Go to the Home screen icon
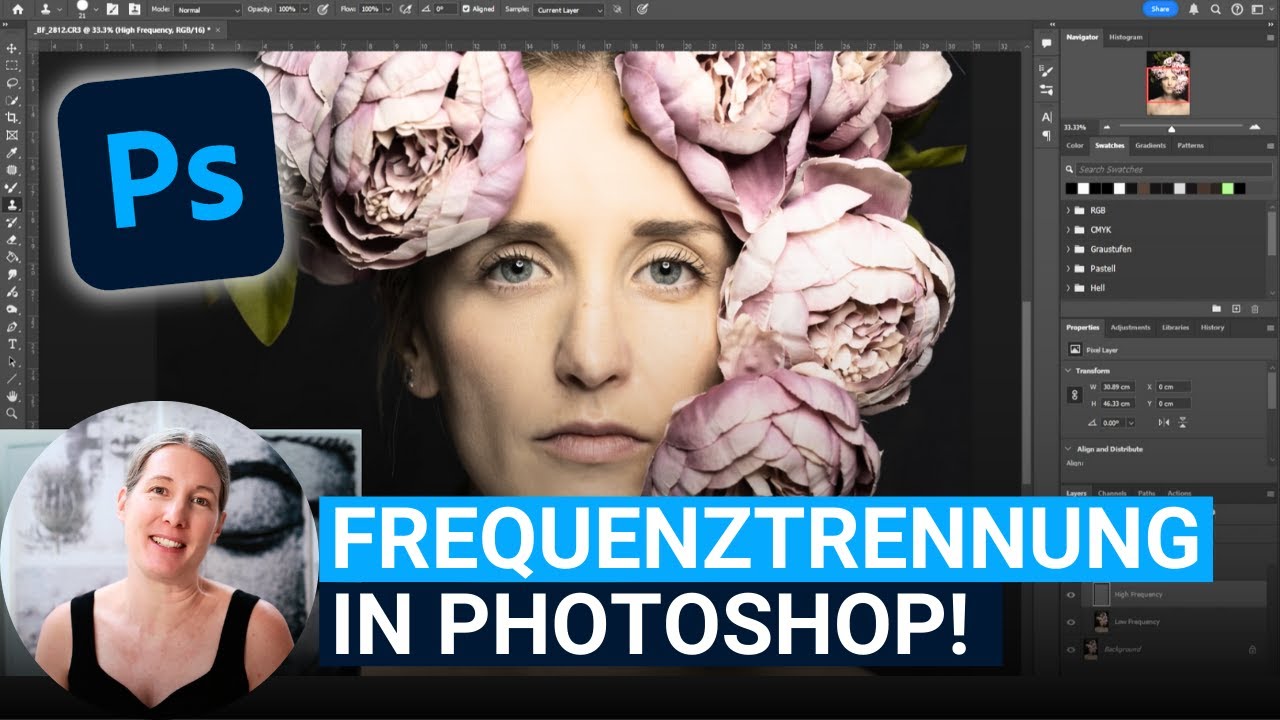Image resolution: width=1280 pixels, height=720 pixels. [x=17, y=9]
